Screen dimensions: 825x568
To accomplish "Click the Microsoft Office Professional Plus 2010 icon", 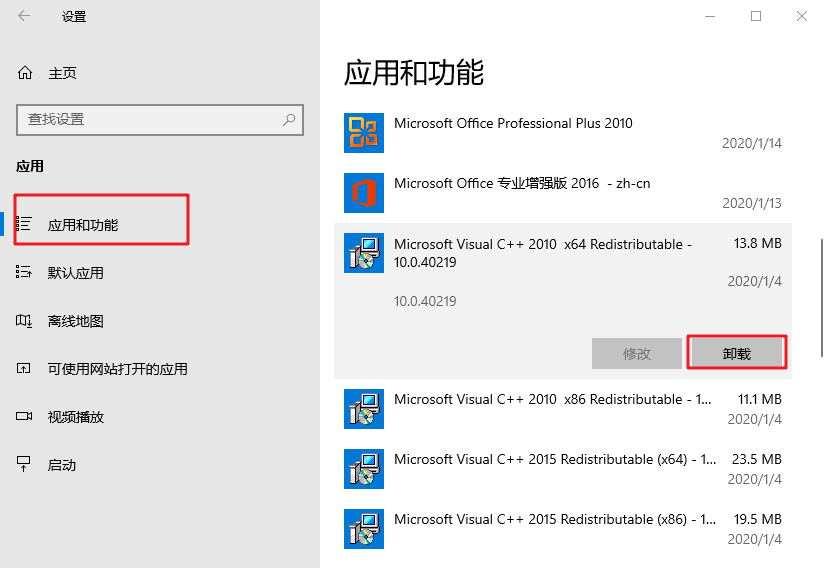I will pyautogui.click(x=364, y=133).
